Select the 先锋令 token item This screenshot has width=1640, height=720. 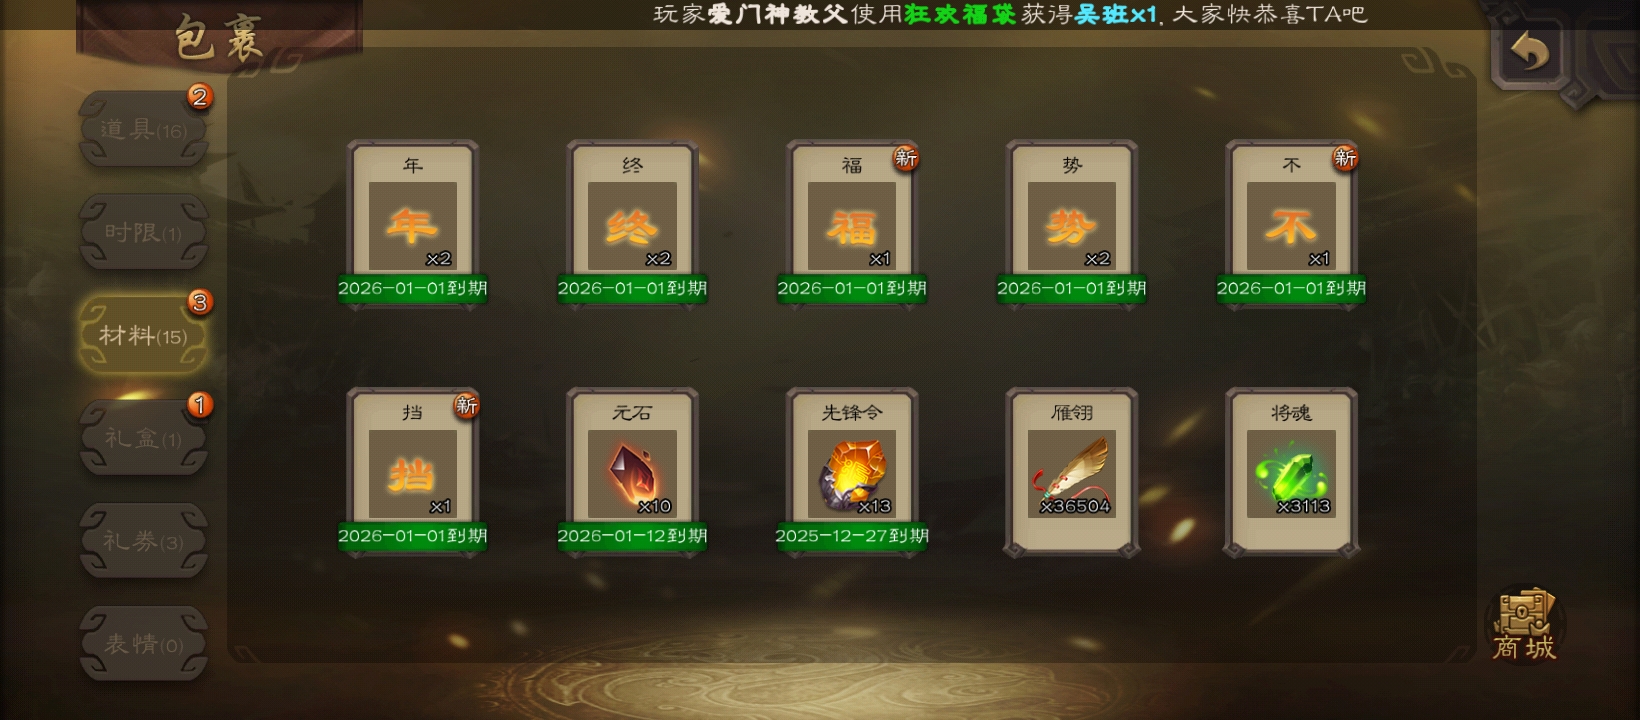(852, 472)
